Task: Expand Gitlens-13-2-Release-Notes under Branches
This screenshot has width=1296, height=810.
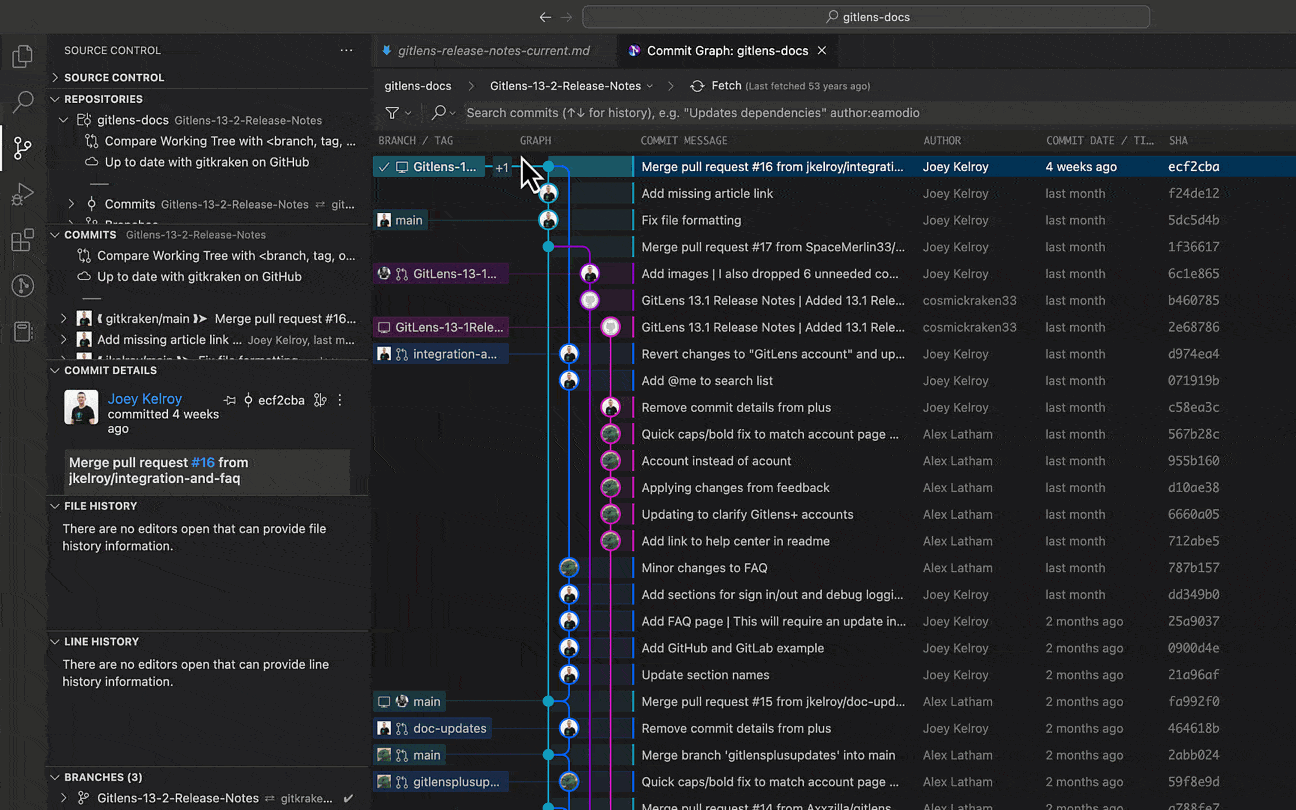Action: 64,798
